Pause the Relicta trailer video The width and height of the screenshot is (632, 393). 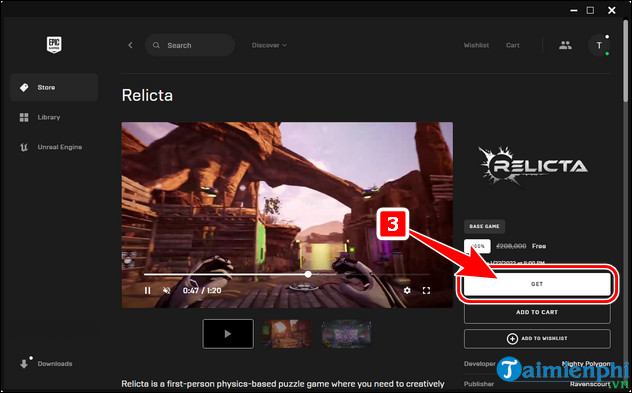(148, 290)
